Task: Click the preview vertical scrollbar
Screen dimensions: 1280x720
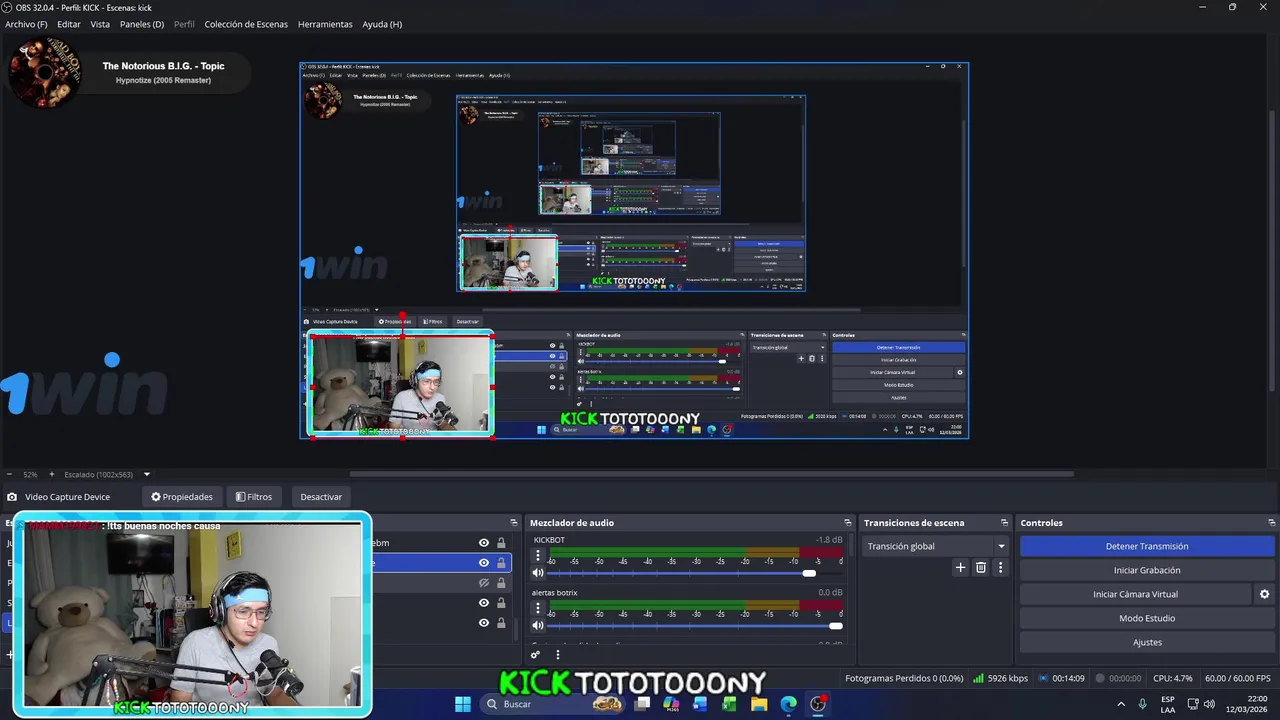Action: [1274, 250]
